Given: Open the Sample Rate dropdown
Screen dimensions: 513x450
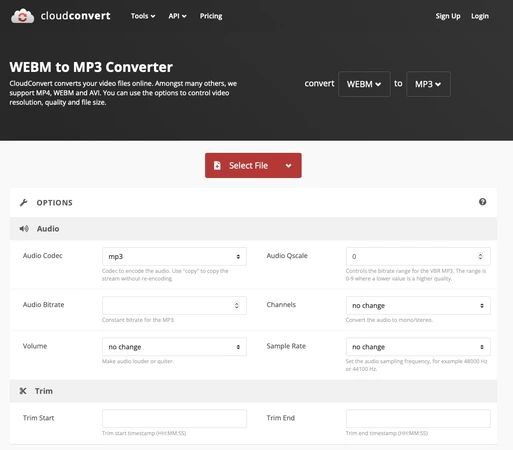Looking at the screenshot, I should [x=418, y=347].
